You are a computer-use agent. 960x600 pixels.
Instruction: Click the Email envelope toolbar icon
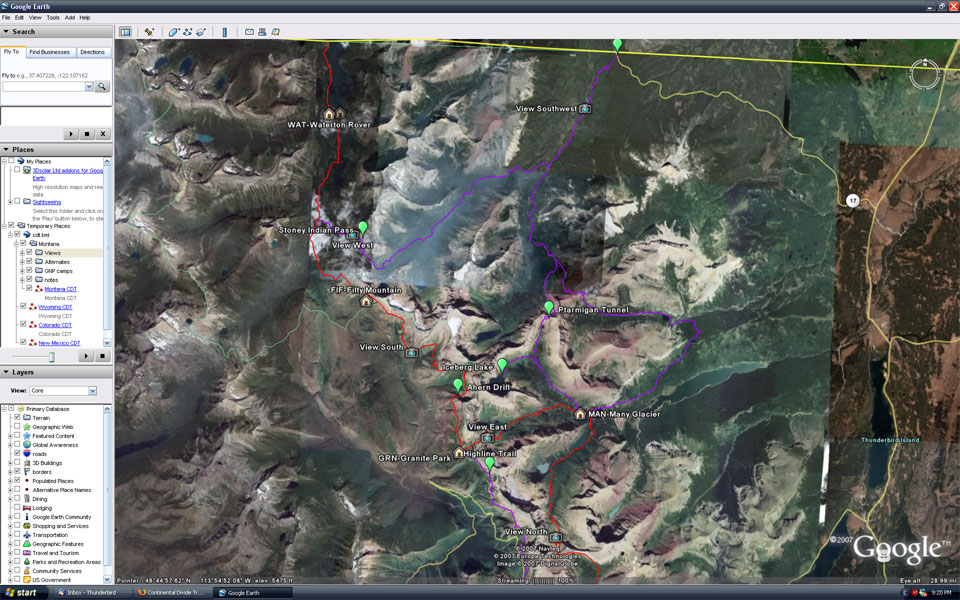[249, 32]
